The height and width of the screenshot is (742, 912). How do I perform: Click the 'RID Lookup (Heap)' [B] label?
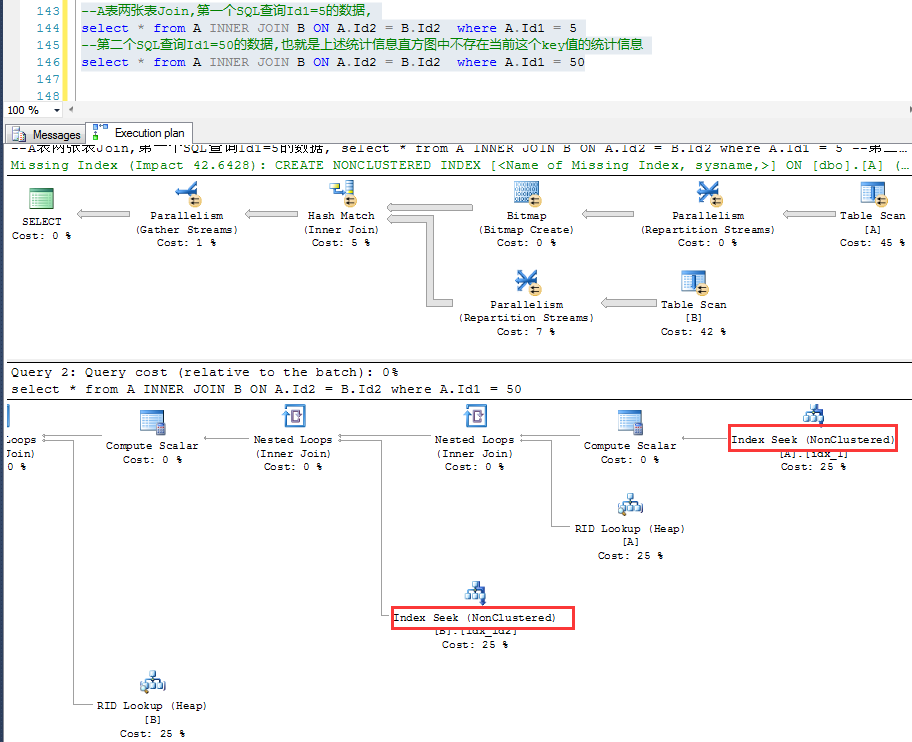[x=152, y=705]
